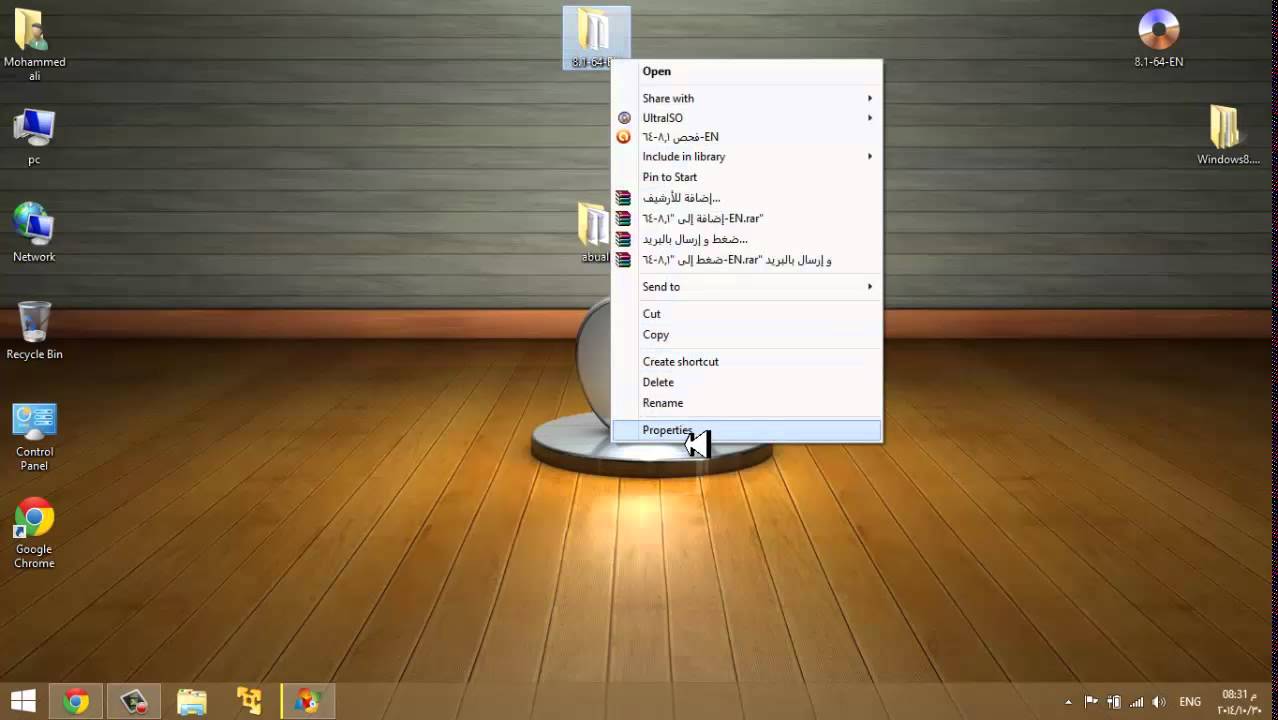Click scan EN antivirus menu entry

pos(747,137)
